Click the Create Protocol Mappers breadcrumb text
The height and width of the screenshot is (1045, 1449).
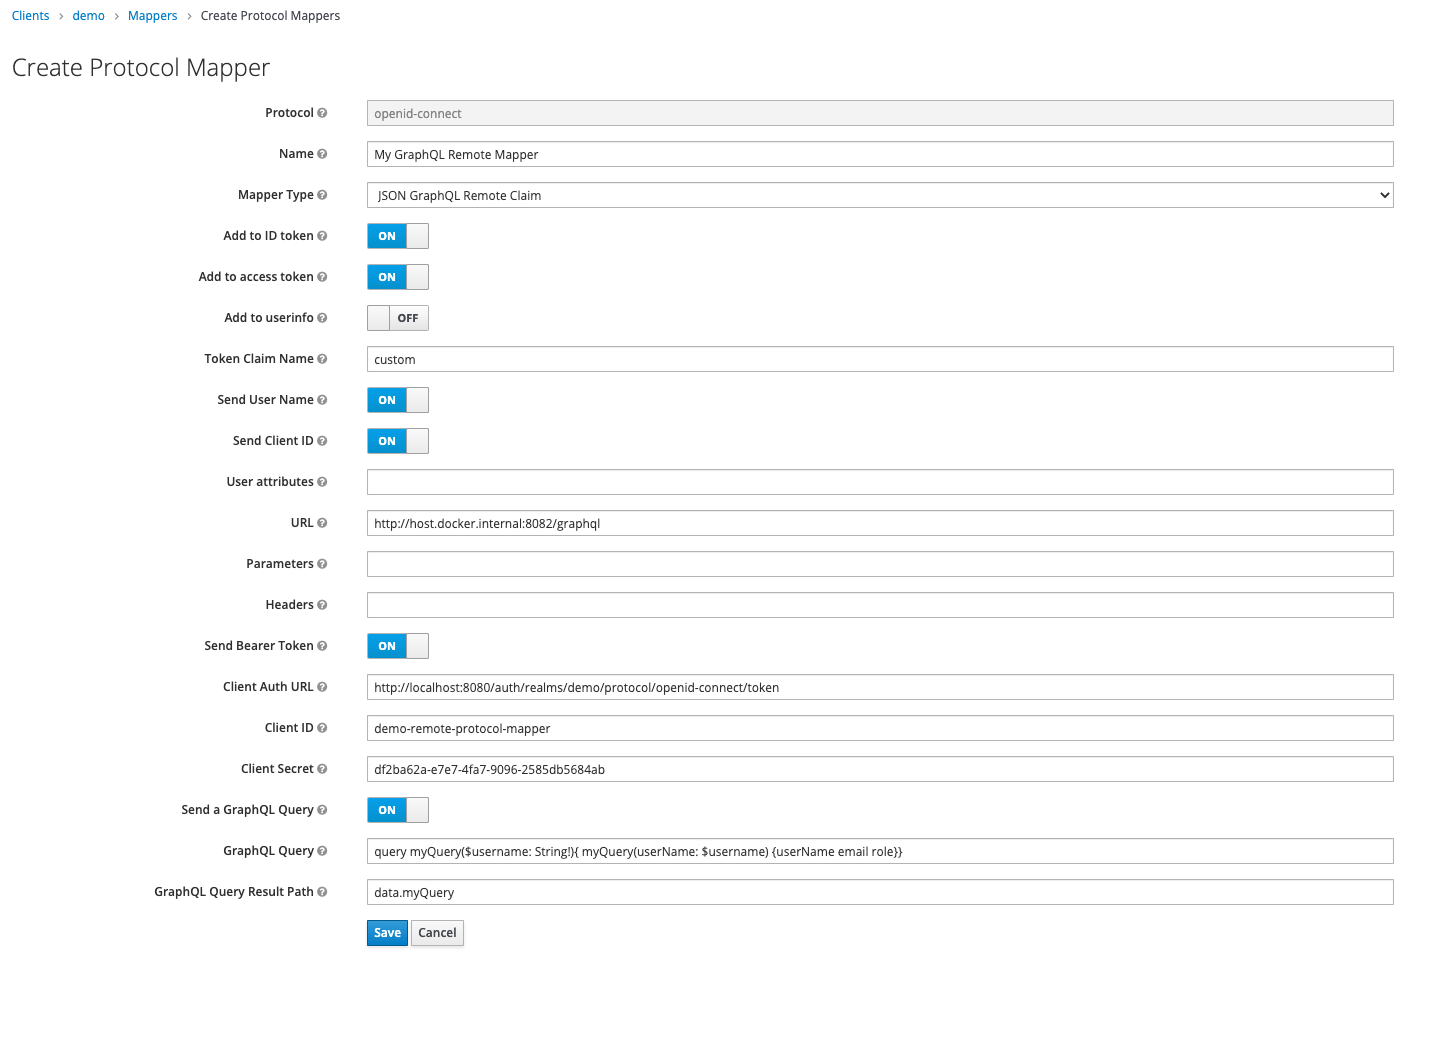pos(270,16)
